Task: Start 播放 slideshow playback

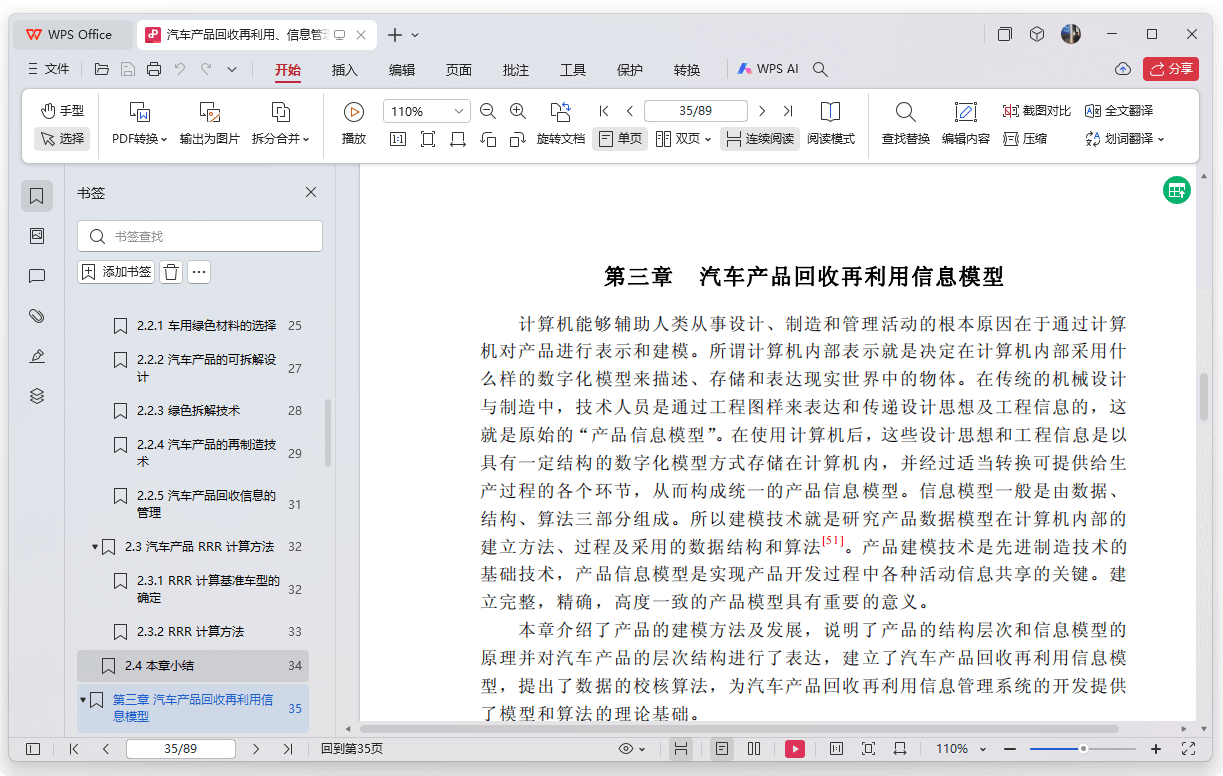Action: (x=354, y=124)
